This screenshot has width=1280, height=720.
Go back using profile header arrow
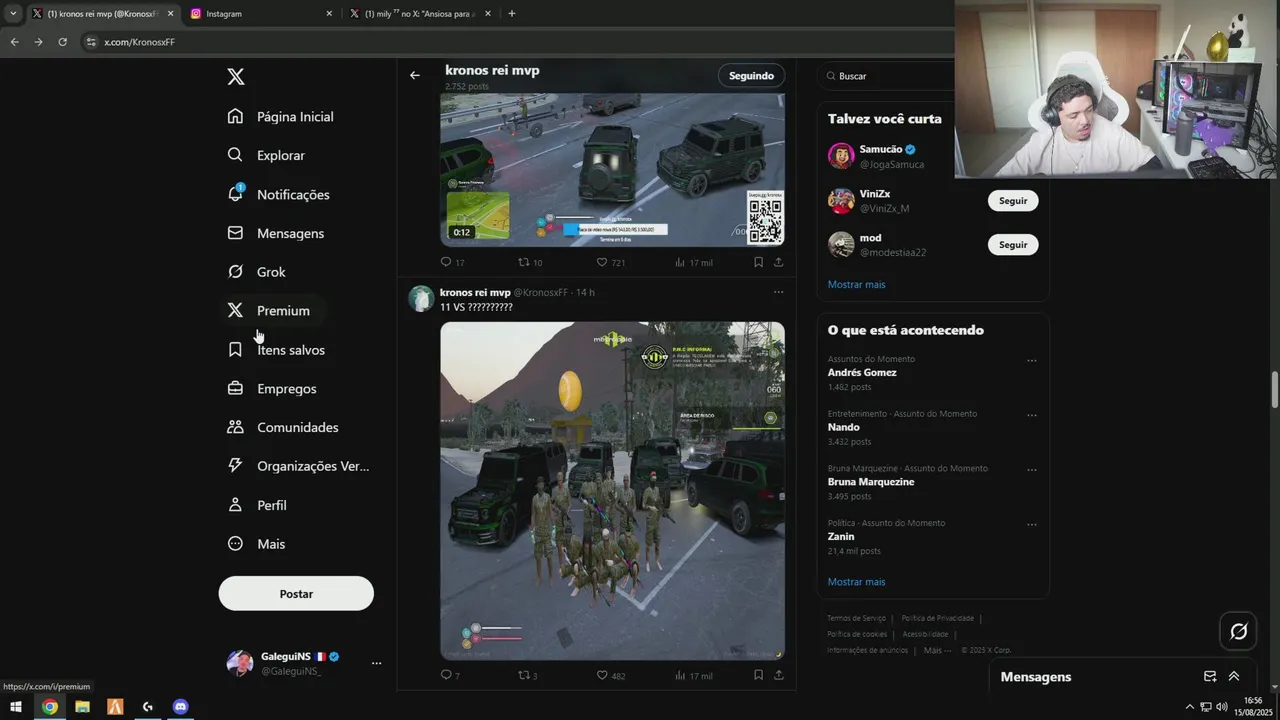[415, 75]
